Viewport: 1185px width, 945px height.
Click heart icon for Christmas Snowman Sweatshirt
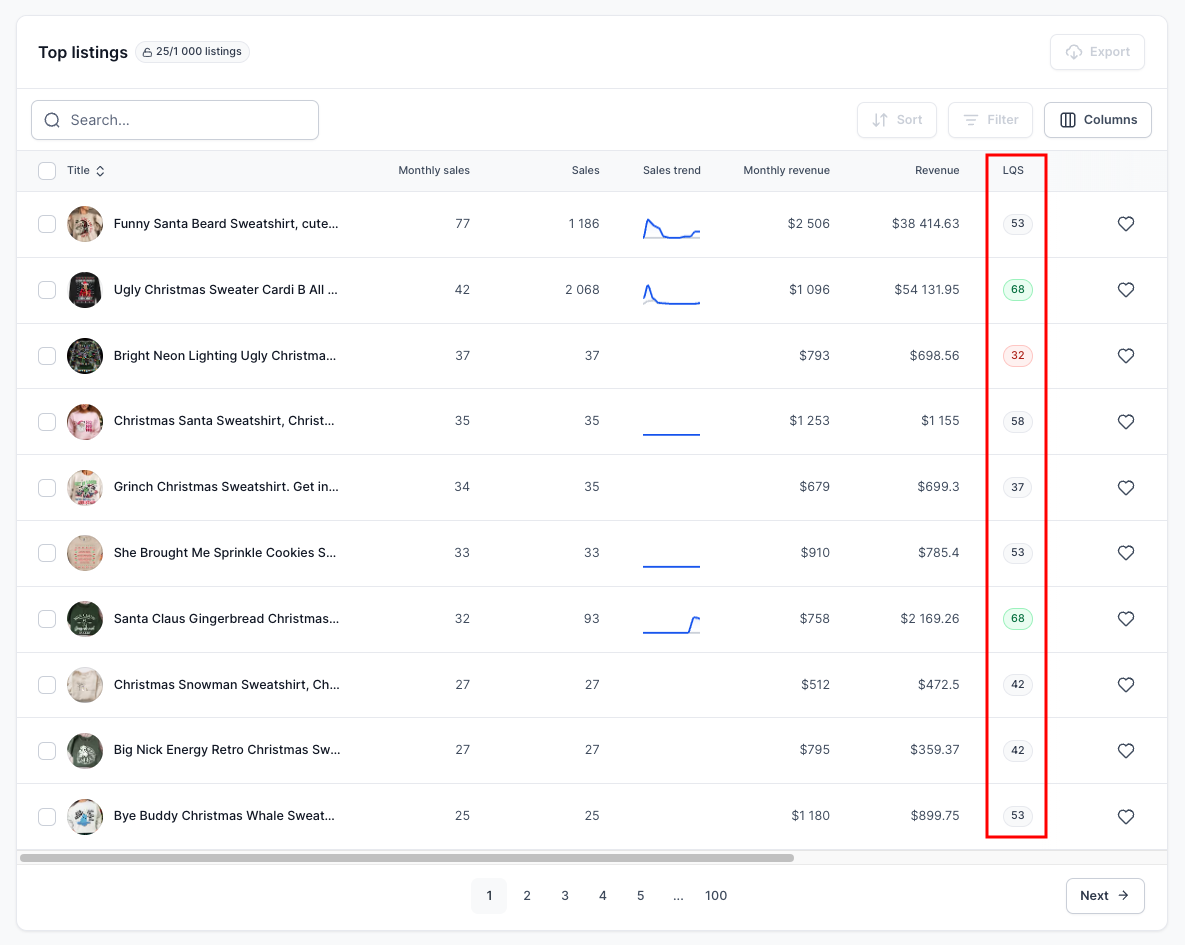pyautogui.click(x=1125, y=685)
